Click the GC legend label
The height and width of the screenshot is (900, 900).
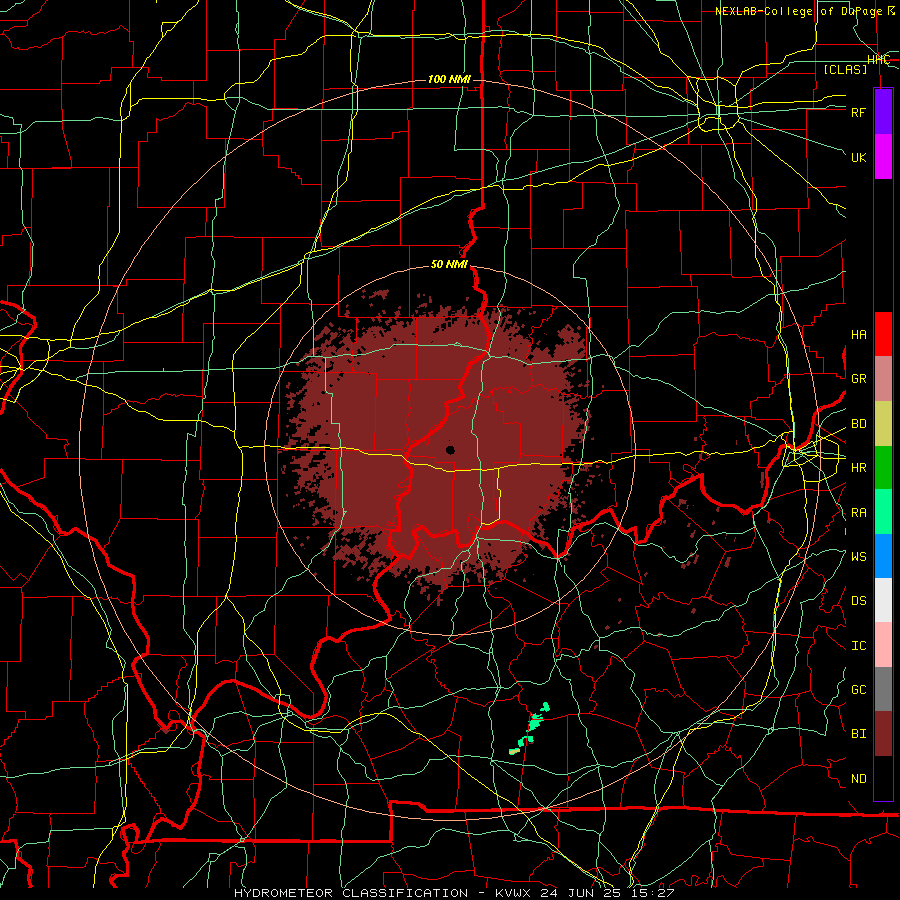tap(858, 690)
